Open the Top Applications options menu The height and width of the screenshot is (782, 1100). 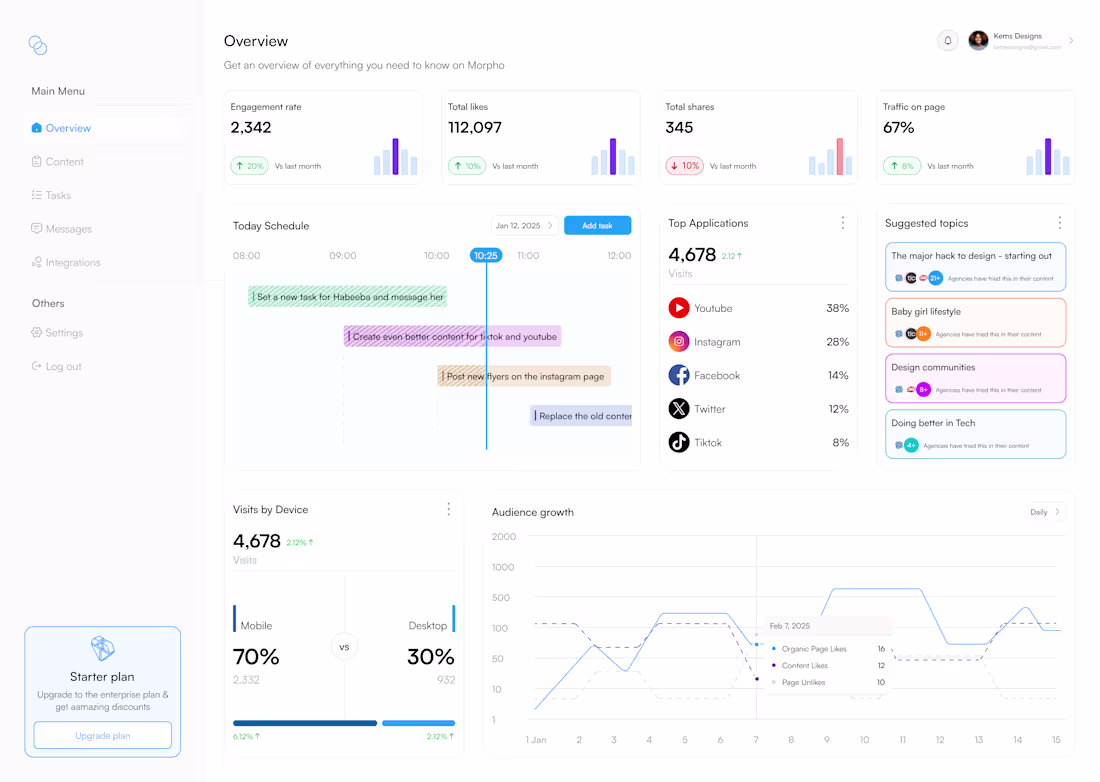coord(843,222)
